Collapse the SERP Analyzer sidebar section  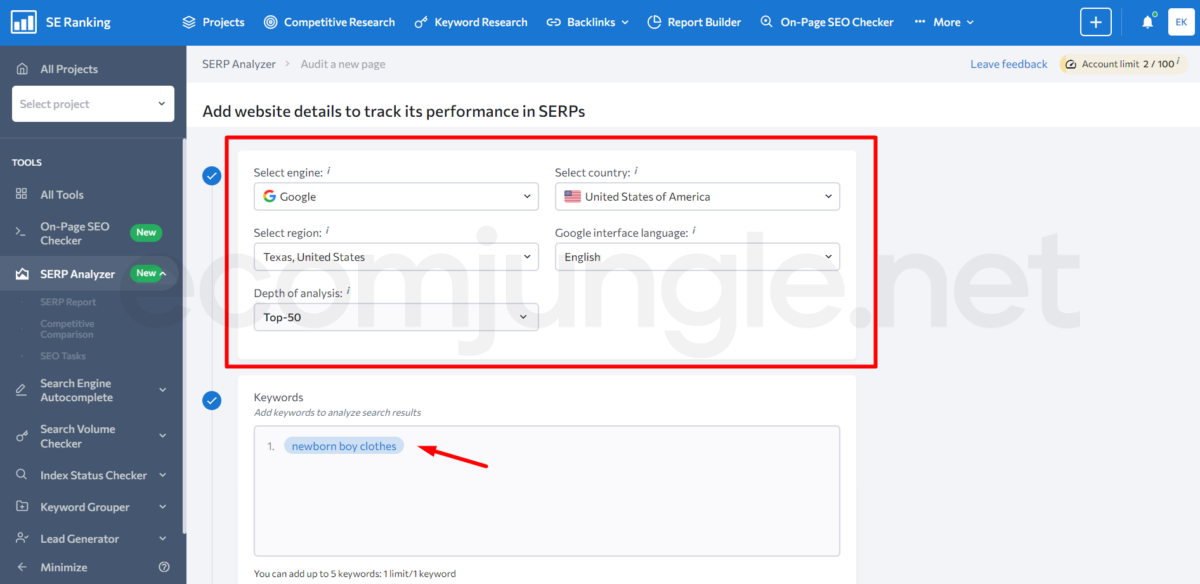tap(162, 274)
